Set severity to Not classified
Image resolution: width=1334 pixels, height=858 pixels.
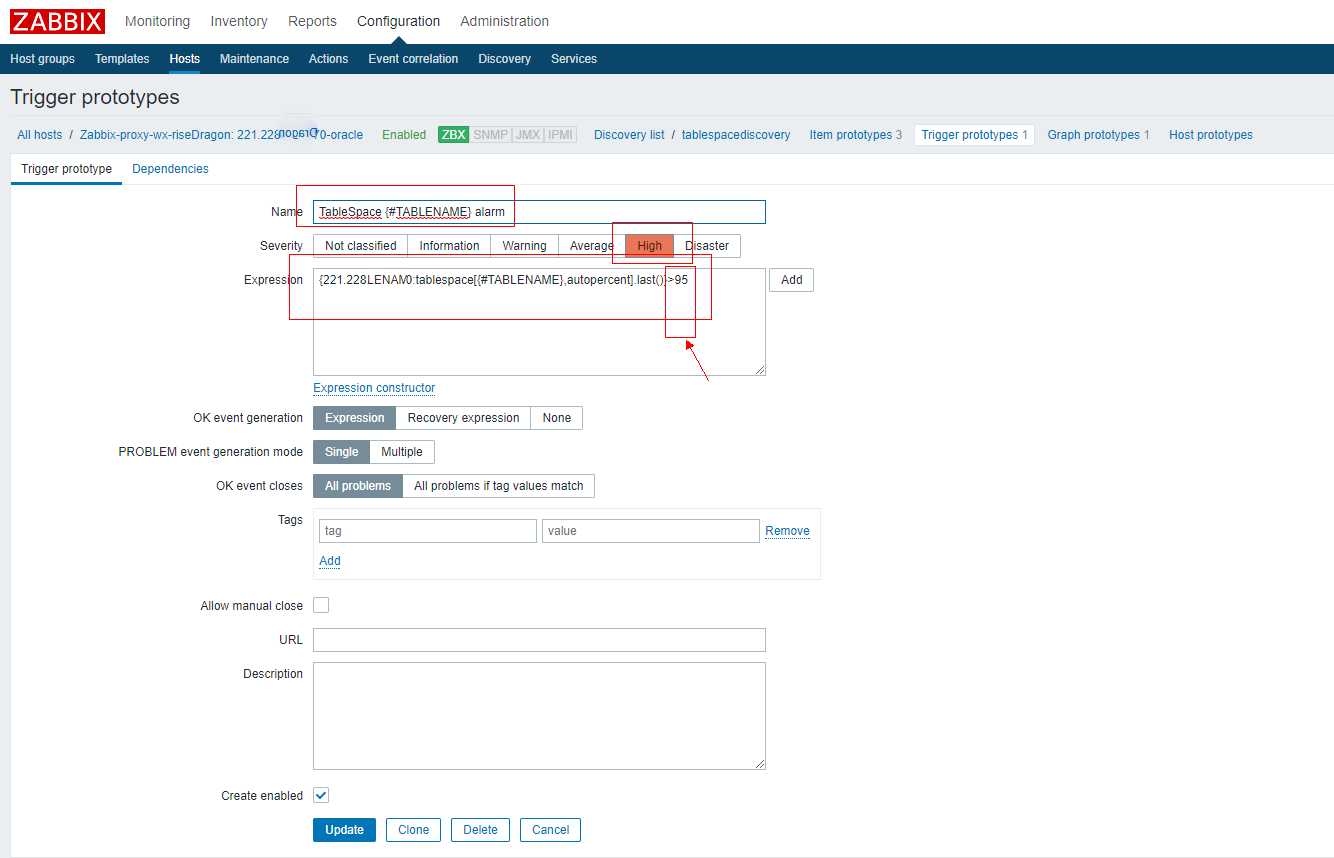point(360,246)
